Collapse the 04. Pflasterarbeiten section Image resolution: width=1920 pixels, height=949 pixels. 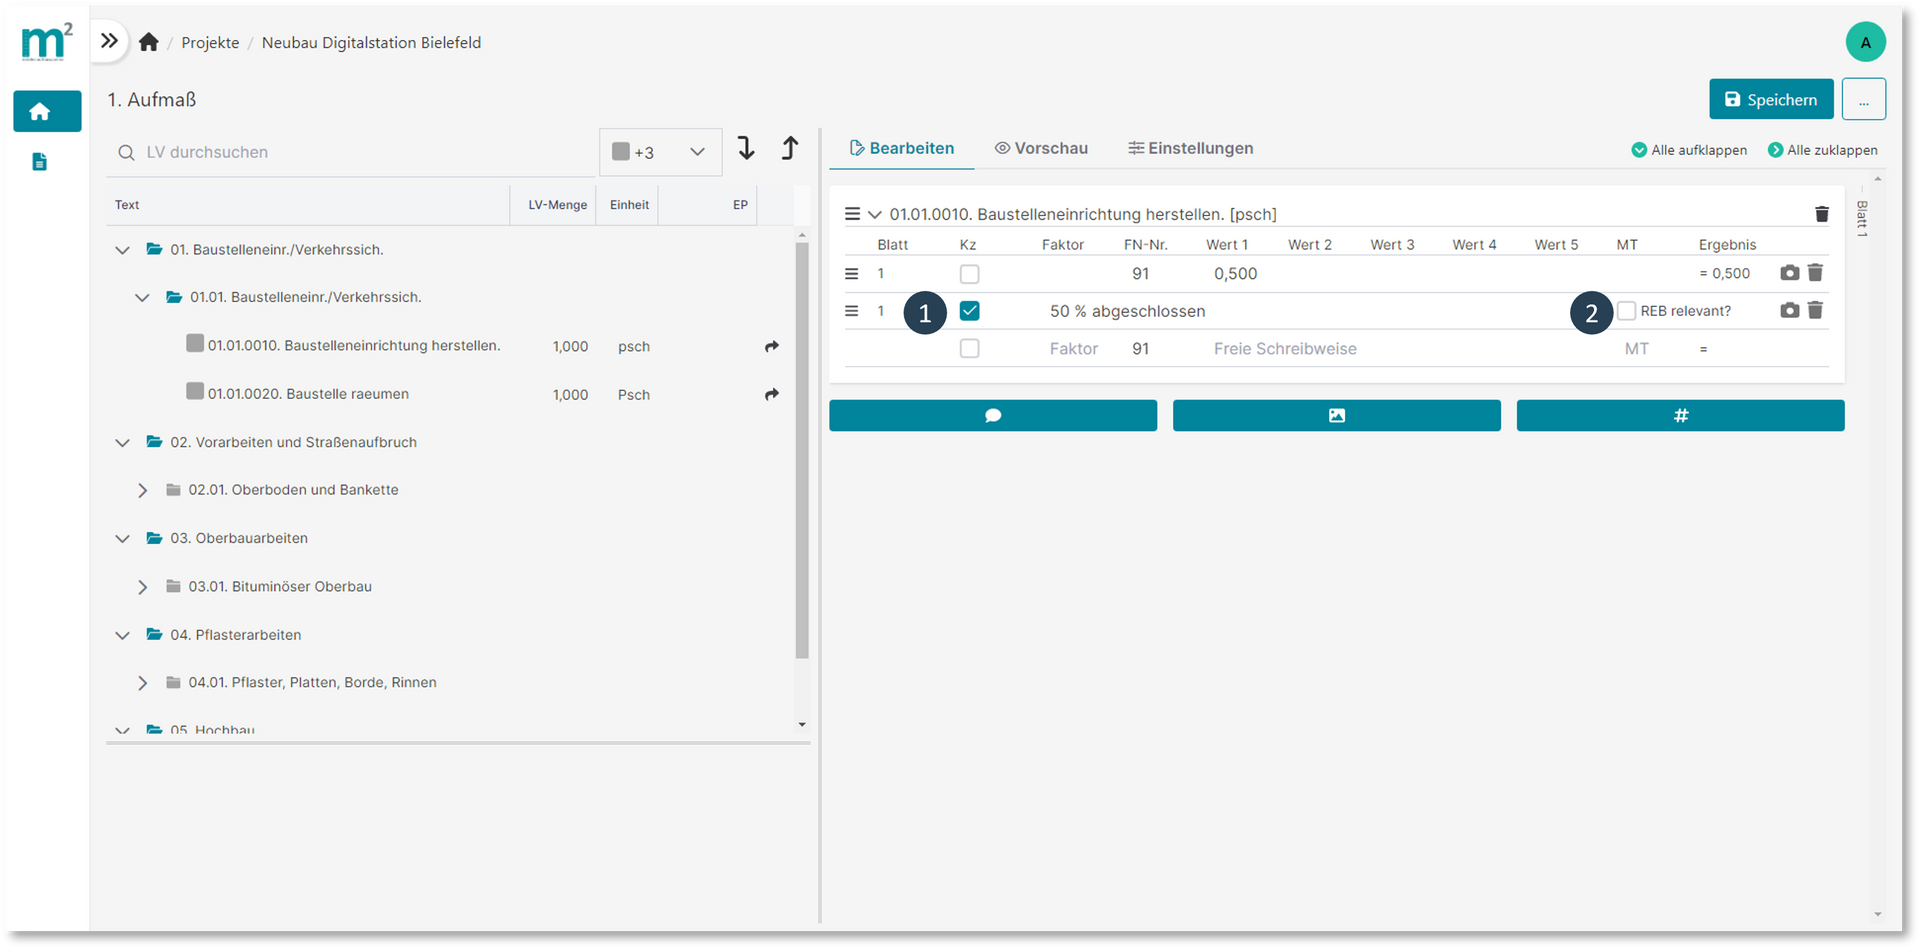pos(122,635)
